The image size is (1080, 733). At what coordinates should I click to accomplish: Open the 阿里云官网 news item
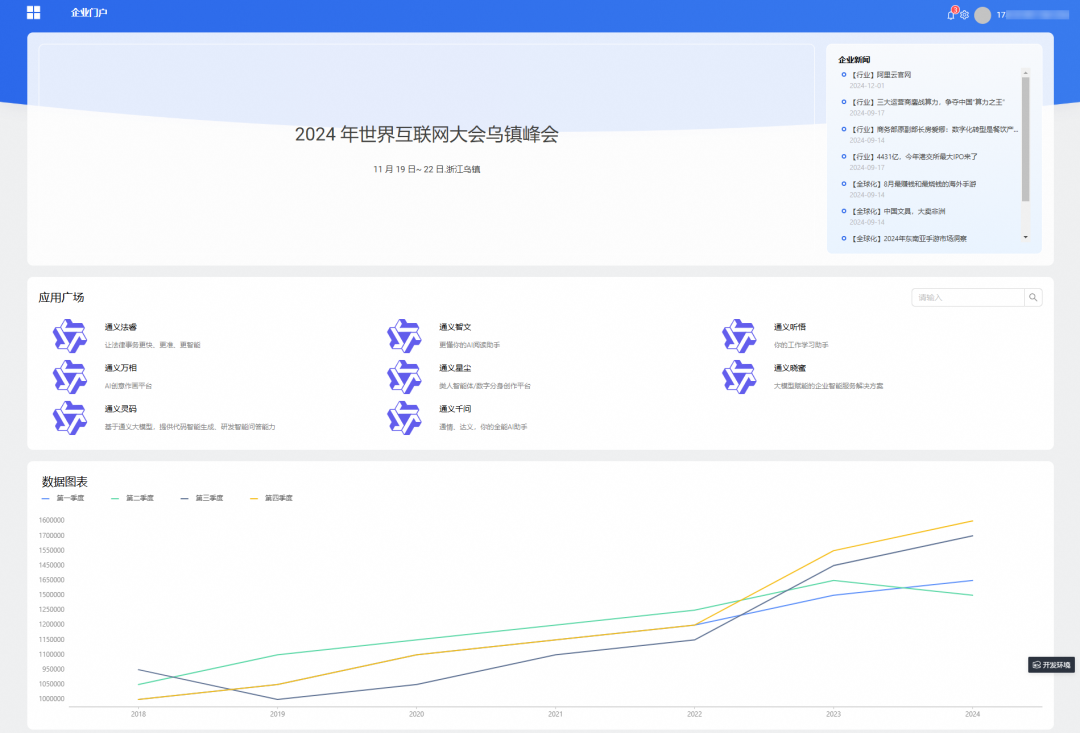pos(881,74)
